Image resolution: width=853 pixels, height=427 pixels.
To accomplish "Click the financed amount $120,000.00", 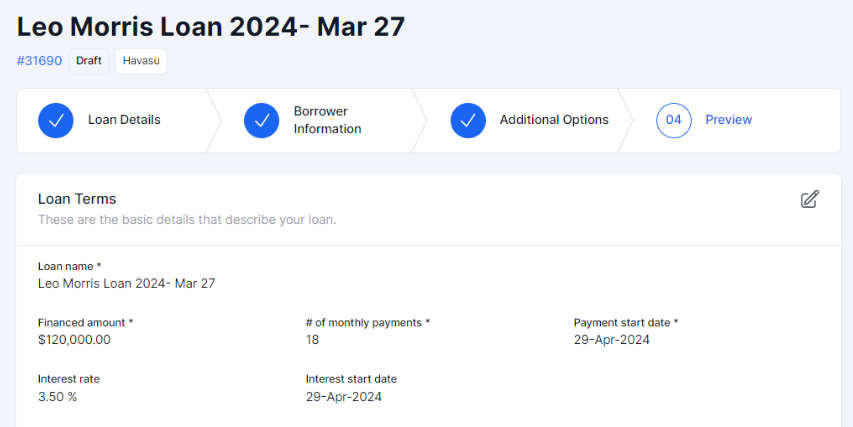I will click(74, 340).
